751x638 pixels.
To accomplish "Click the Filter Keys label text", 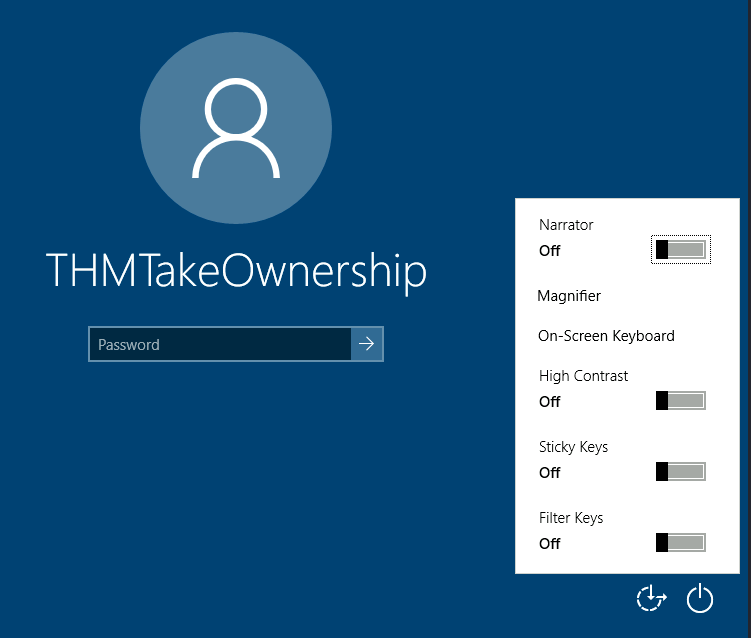I will [571, 518].
